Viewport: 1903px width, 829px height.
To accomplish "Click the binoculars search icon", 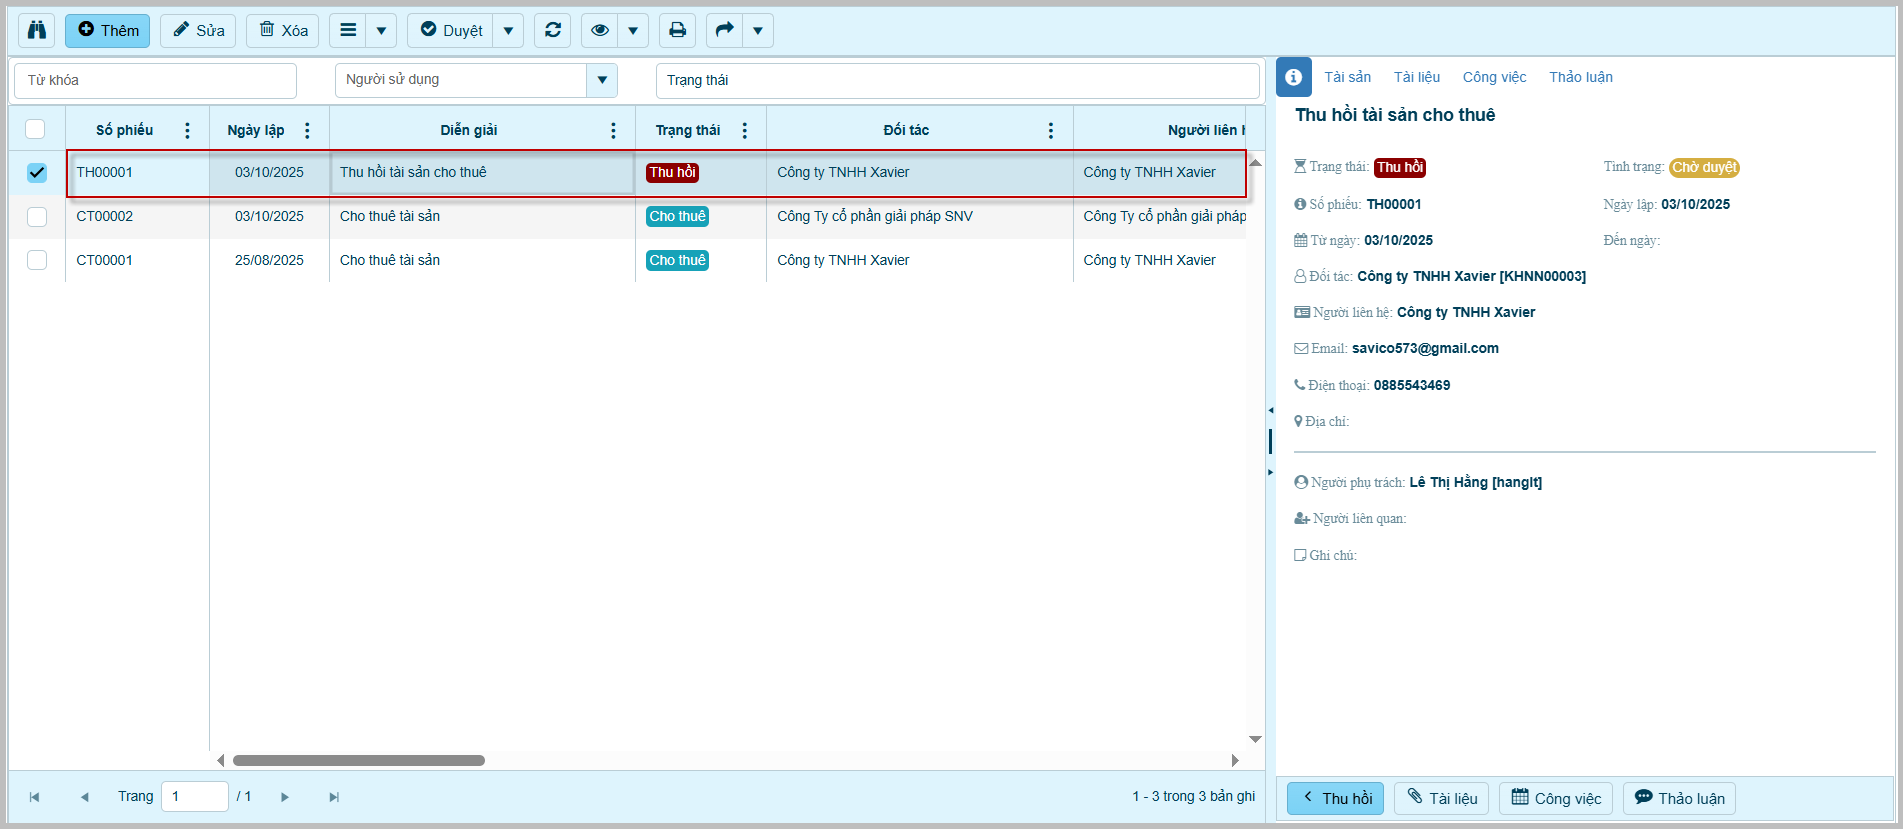I will tap(37, 30).
